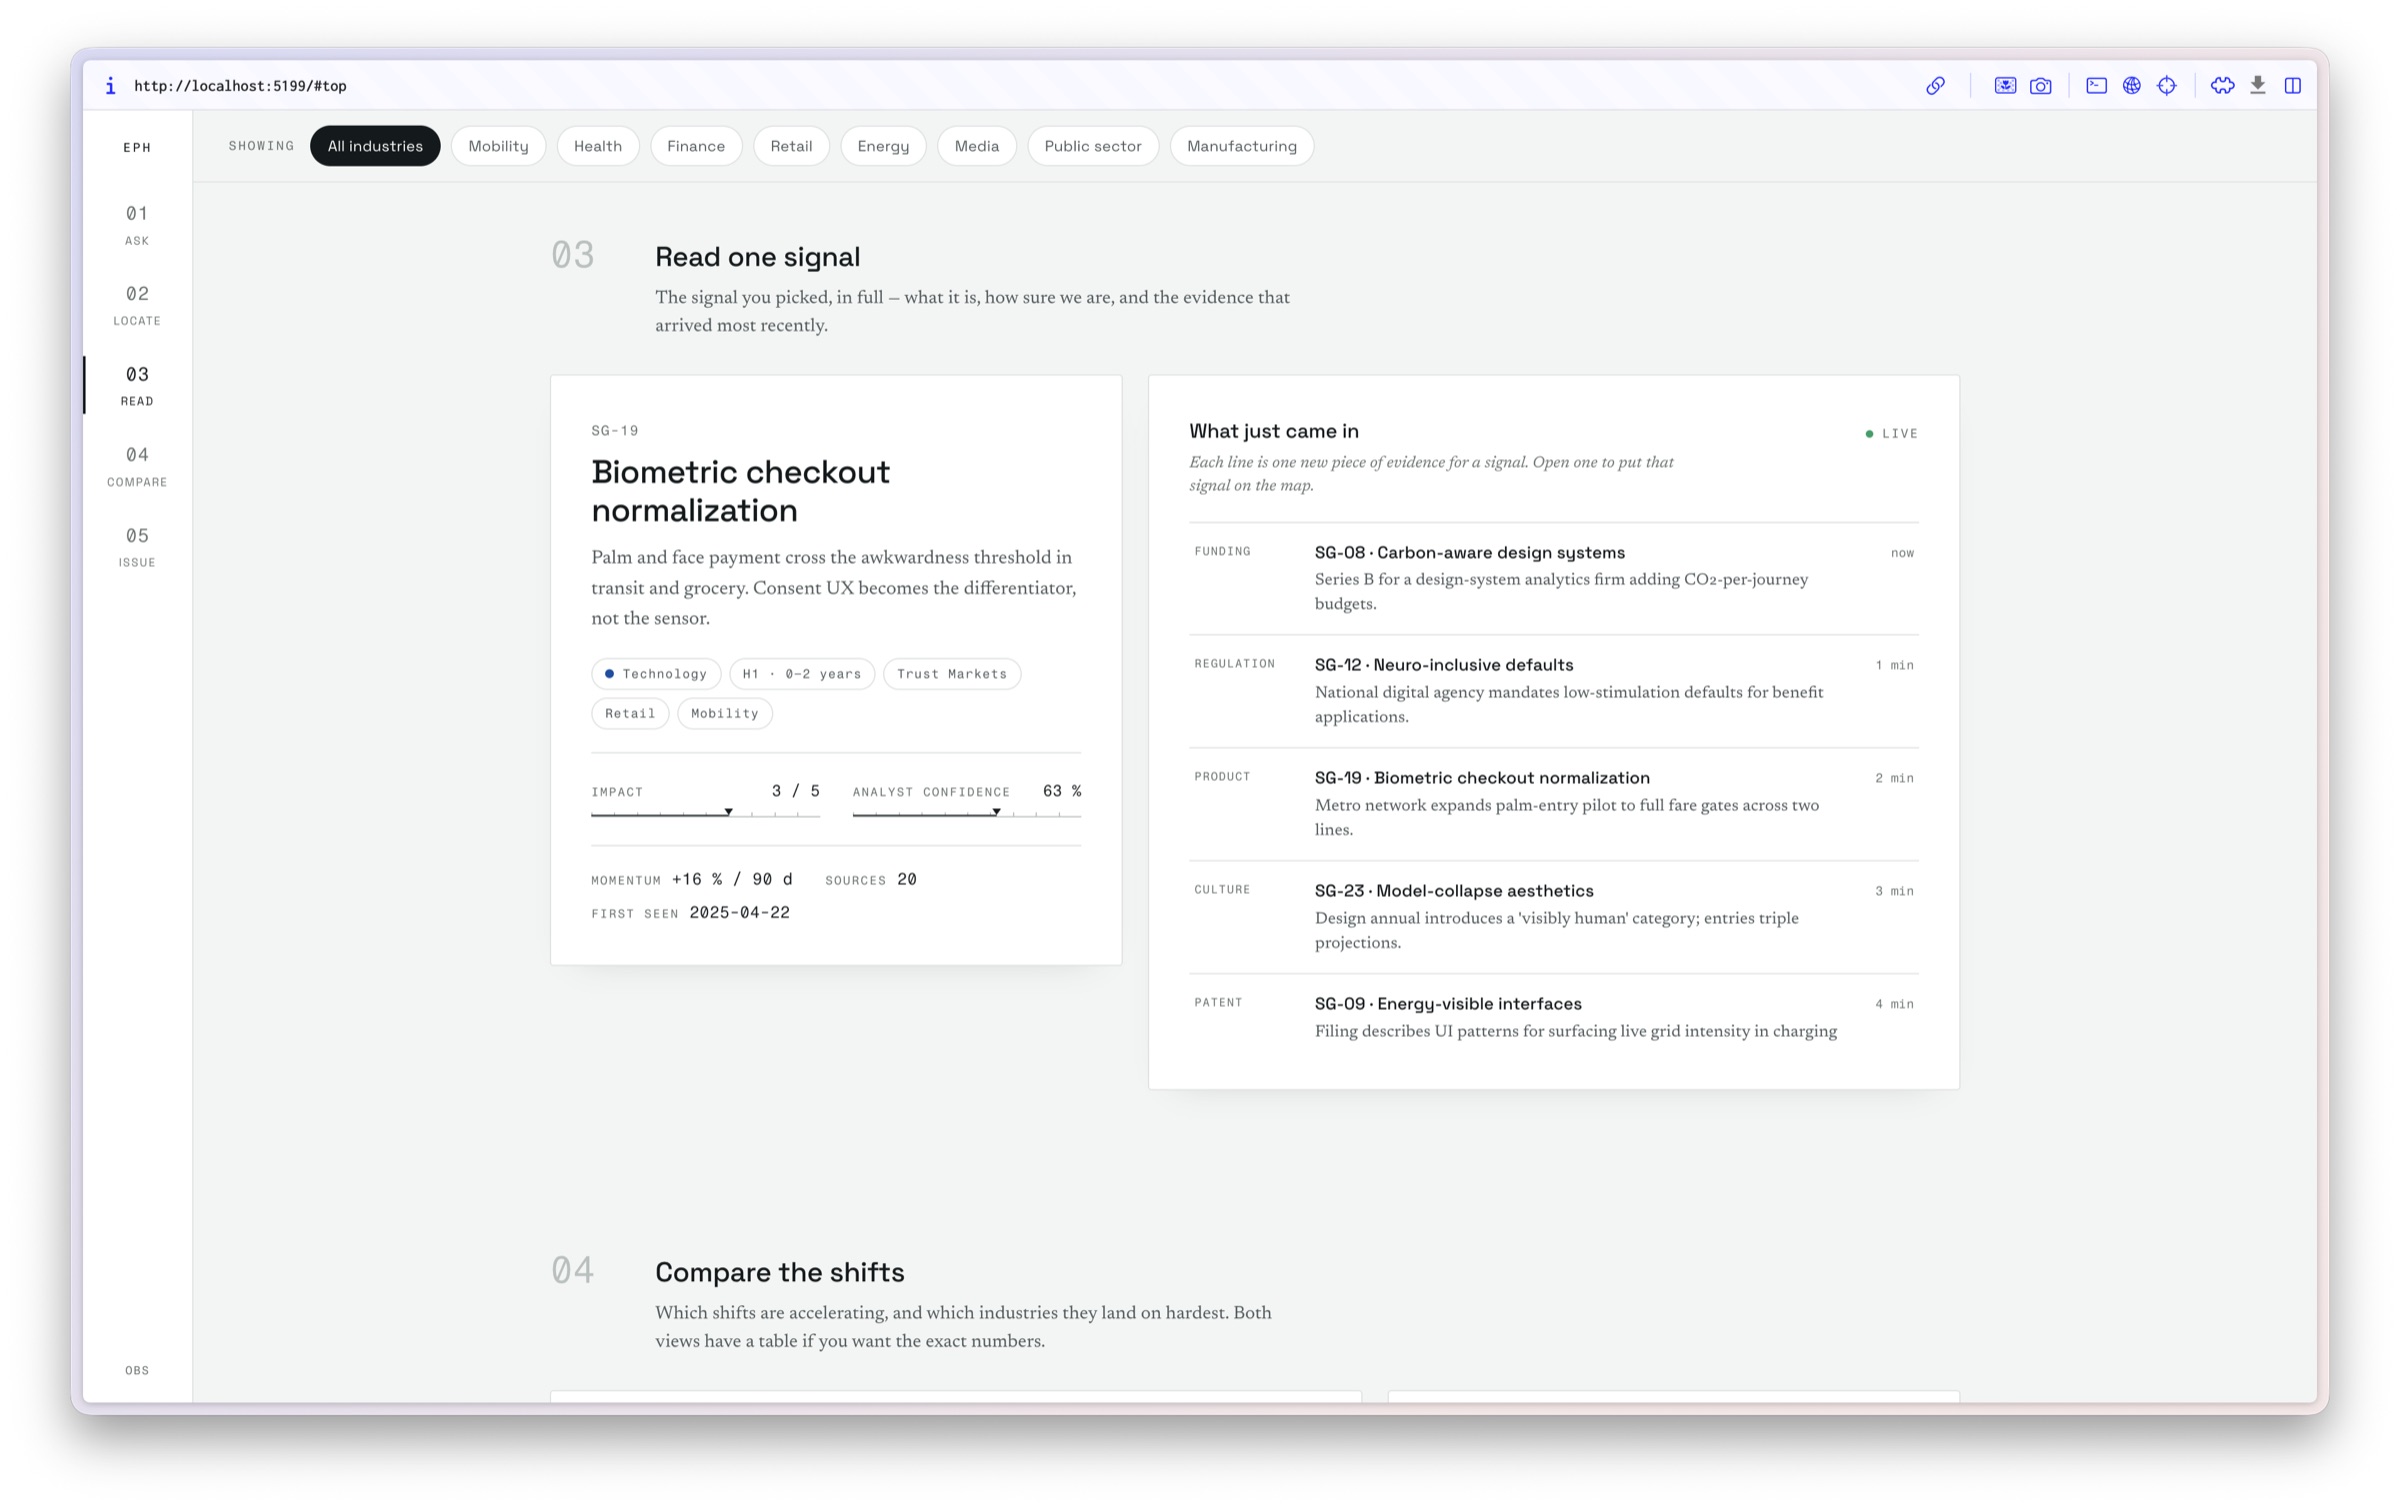Viewport: 2400px width, 1508px height.
Task: Click the Trust Markets tag
Action: (952, 674)
